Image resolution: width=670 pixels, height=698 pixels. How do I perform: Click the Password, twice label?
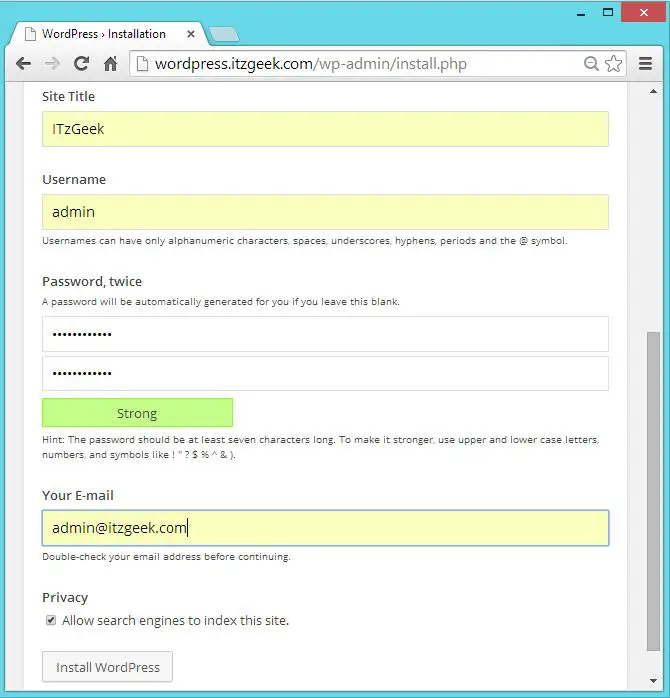tap(92, 282)
